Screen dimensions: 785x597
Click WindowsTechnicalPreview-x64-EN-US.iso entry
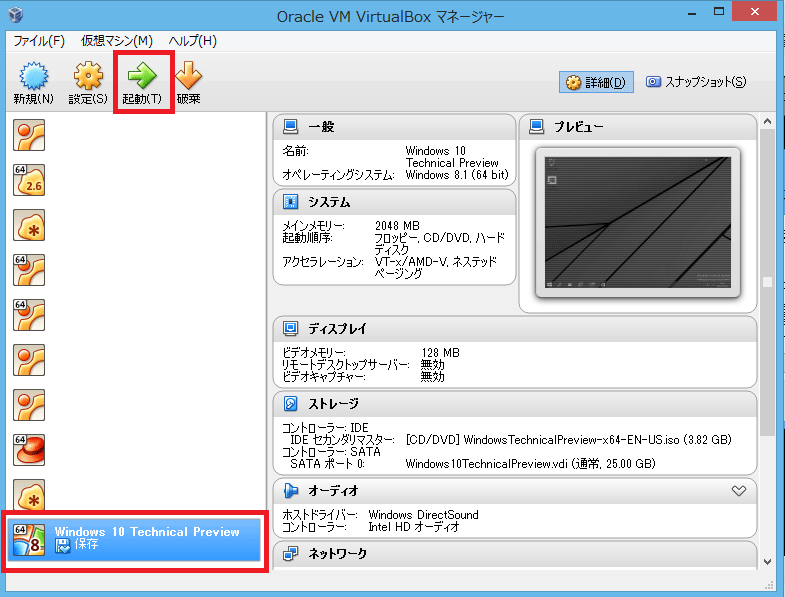[569, 440]
